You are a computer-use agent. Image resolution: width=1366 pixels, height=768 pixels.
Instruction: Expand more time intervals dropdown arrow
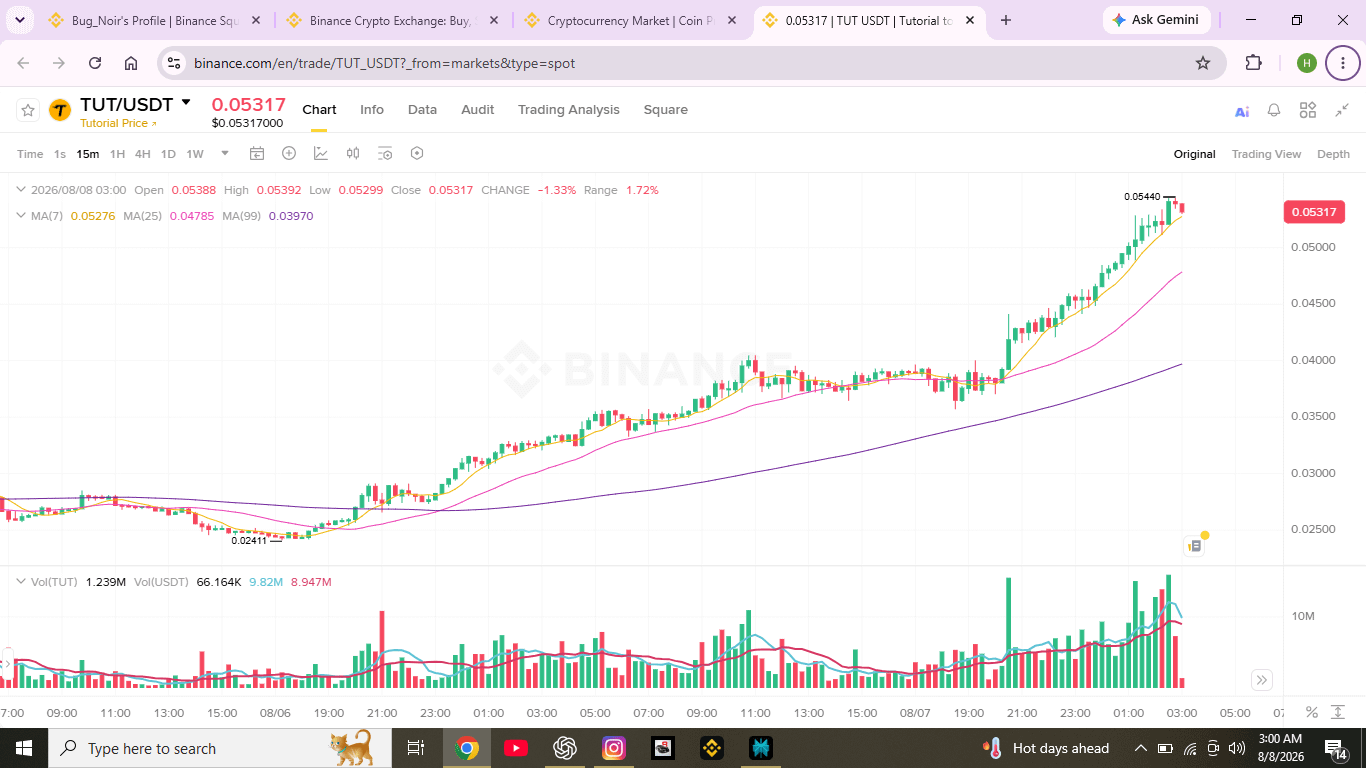click(x=225, y=153)
